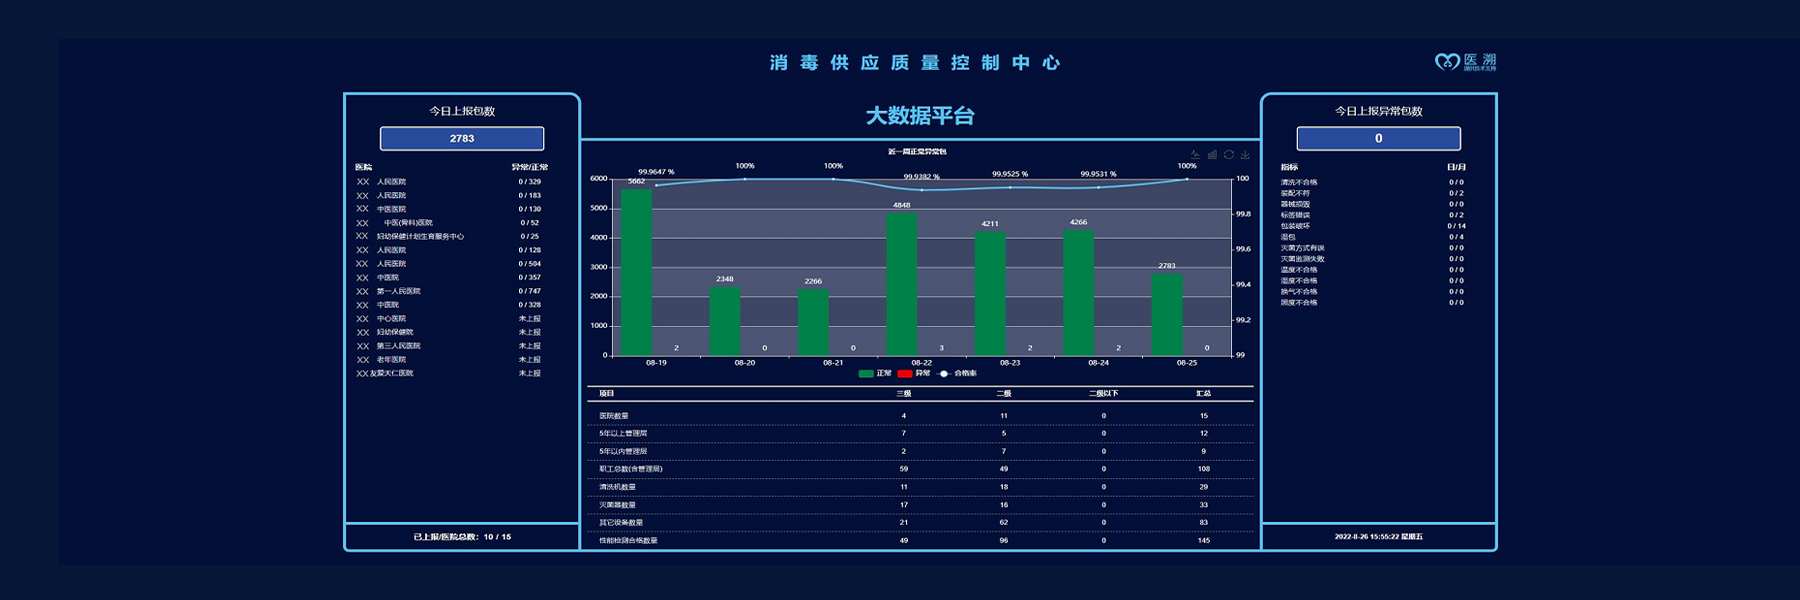The width and height of the screenshot is (1800, 600).
Task: Click the green bar for 08-19
Action: pyautogui.click(x=636, y=272)
